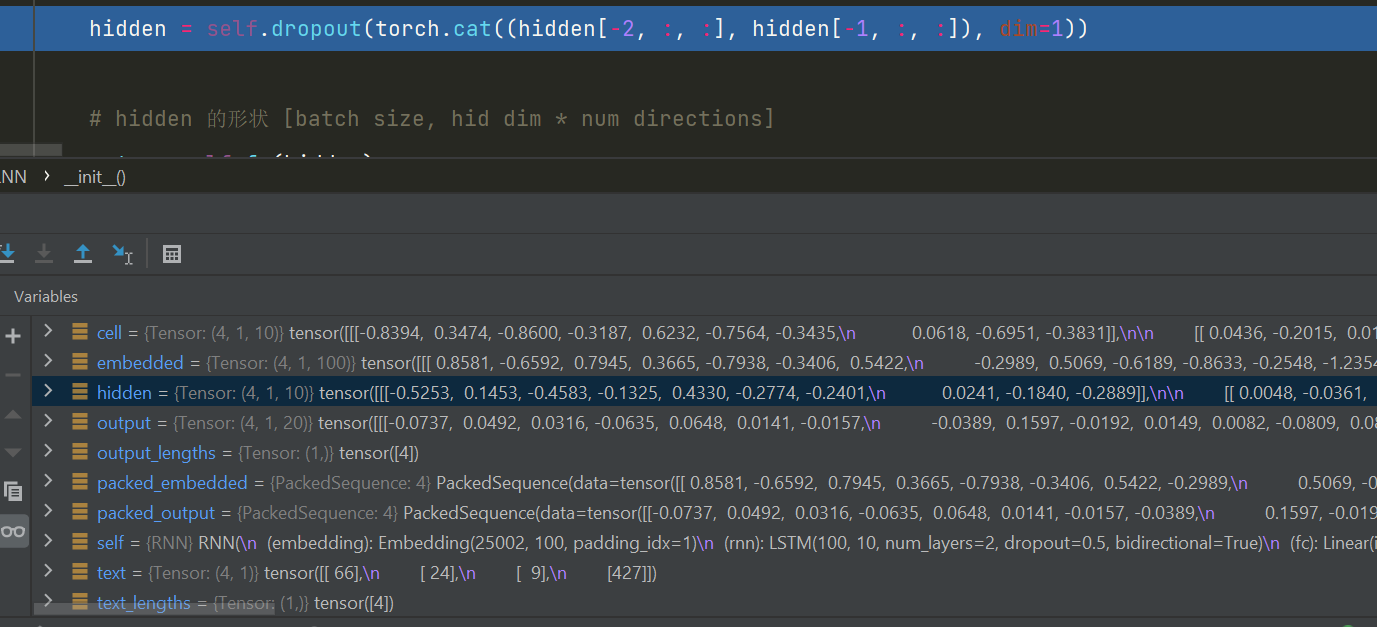Image resolution: width=1377 pixels, height=627 pixels.
Task: Click the stack icon beside hidden
Action: [x=79, y=393]
